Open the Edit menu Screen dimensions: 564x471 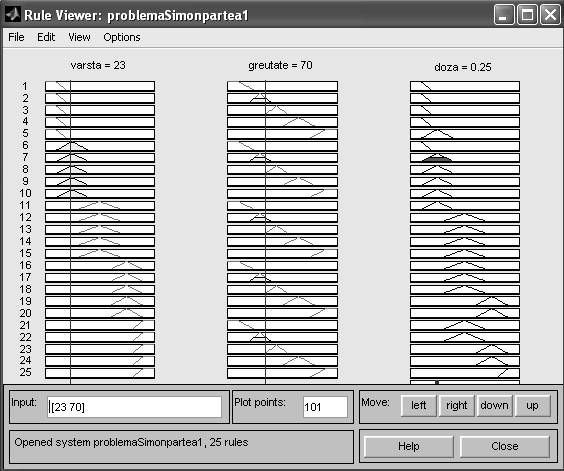click(x=46, y=37)
